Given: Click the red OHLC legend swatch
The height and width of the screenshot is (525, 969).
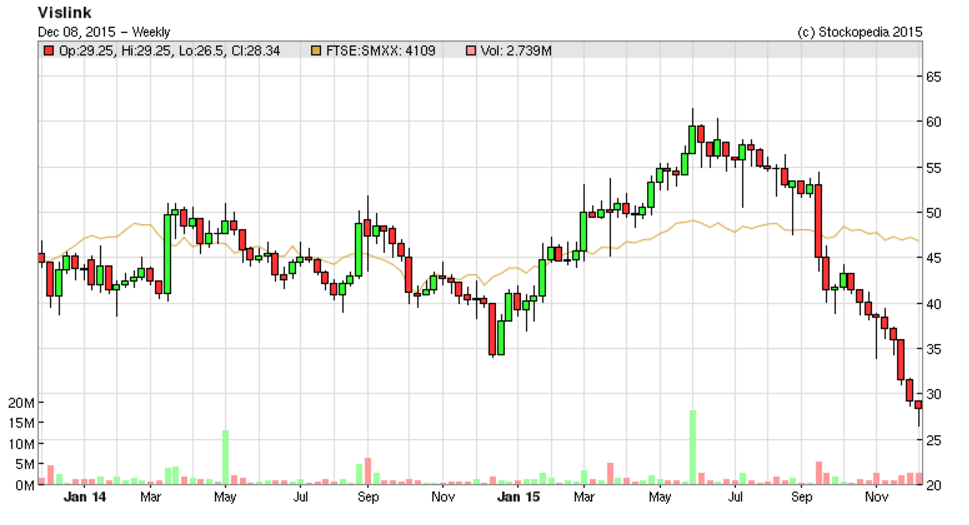Looking at the screenshot, I should 49,51.
